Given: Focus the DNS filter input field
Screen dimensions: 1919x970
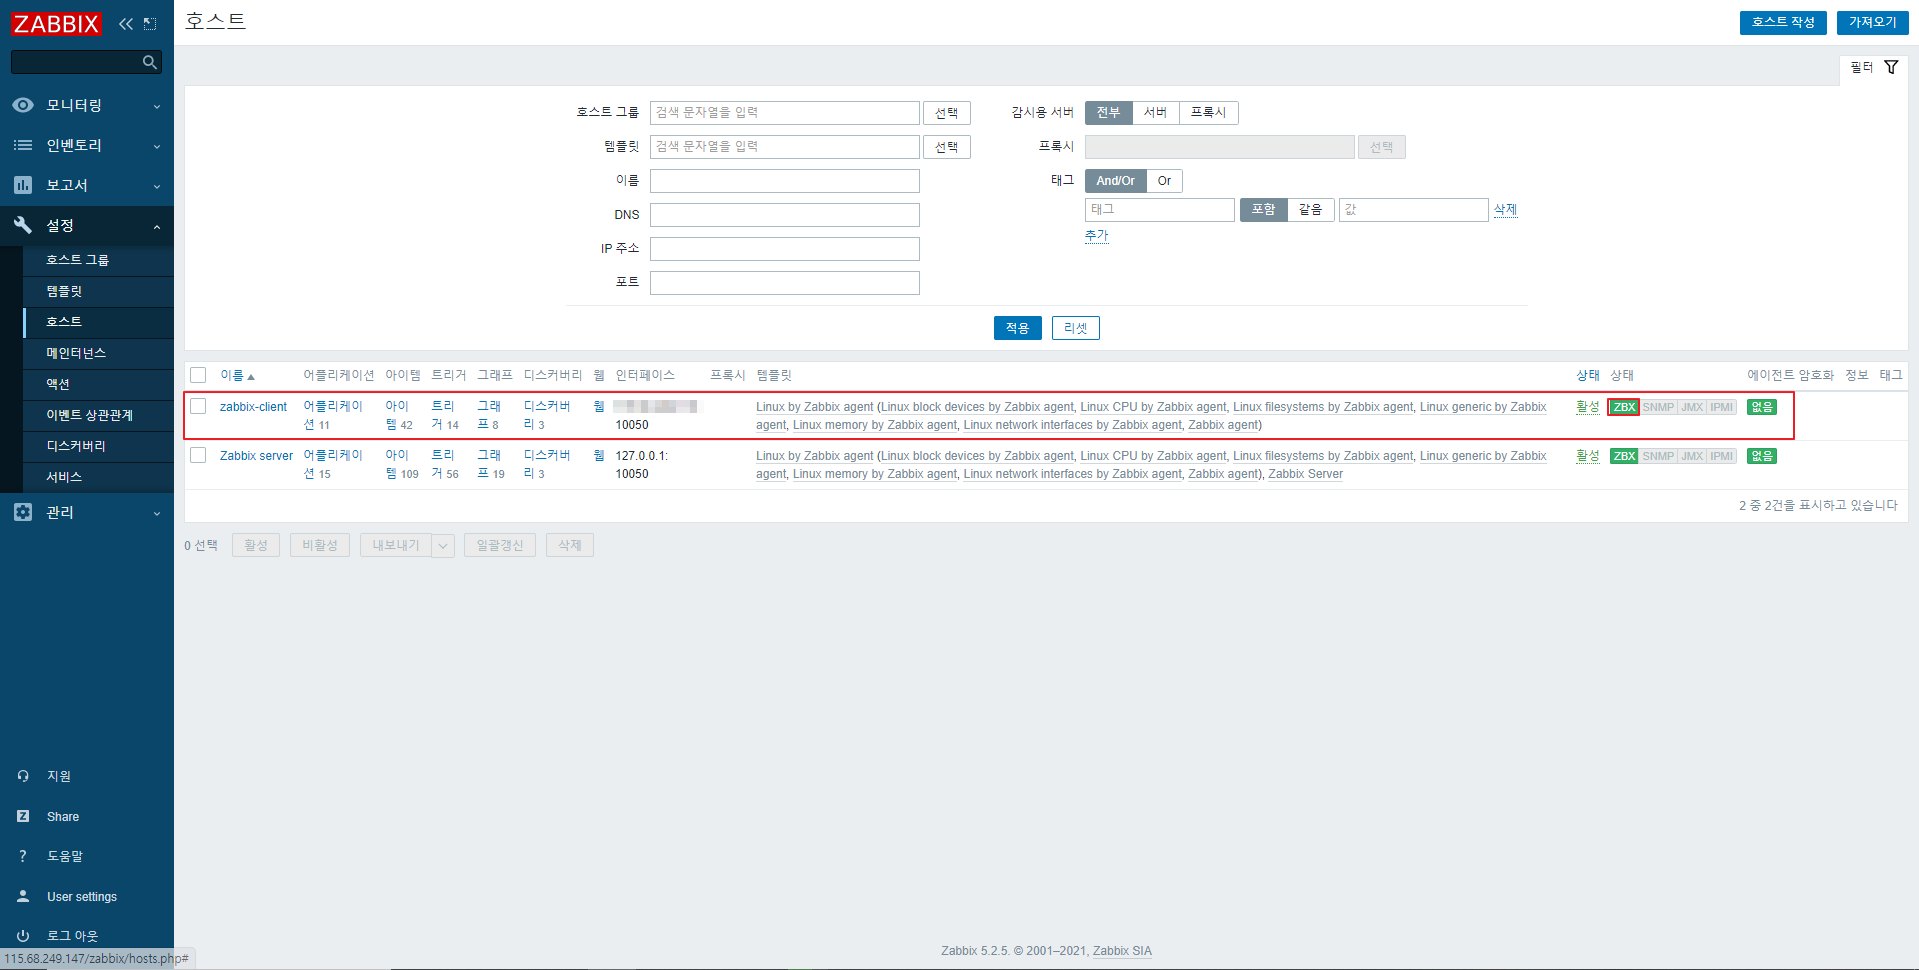Looking at the screenshot, I should click(784, 215).
